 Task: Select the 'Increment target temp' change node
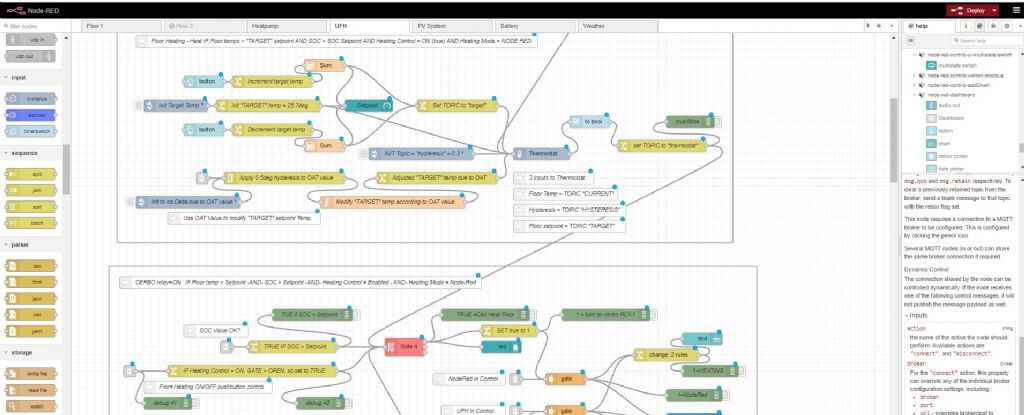[272, 82]
